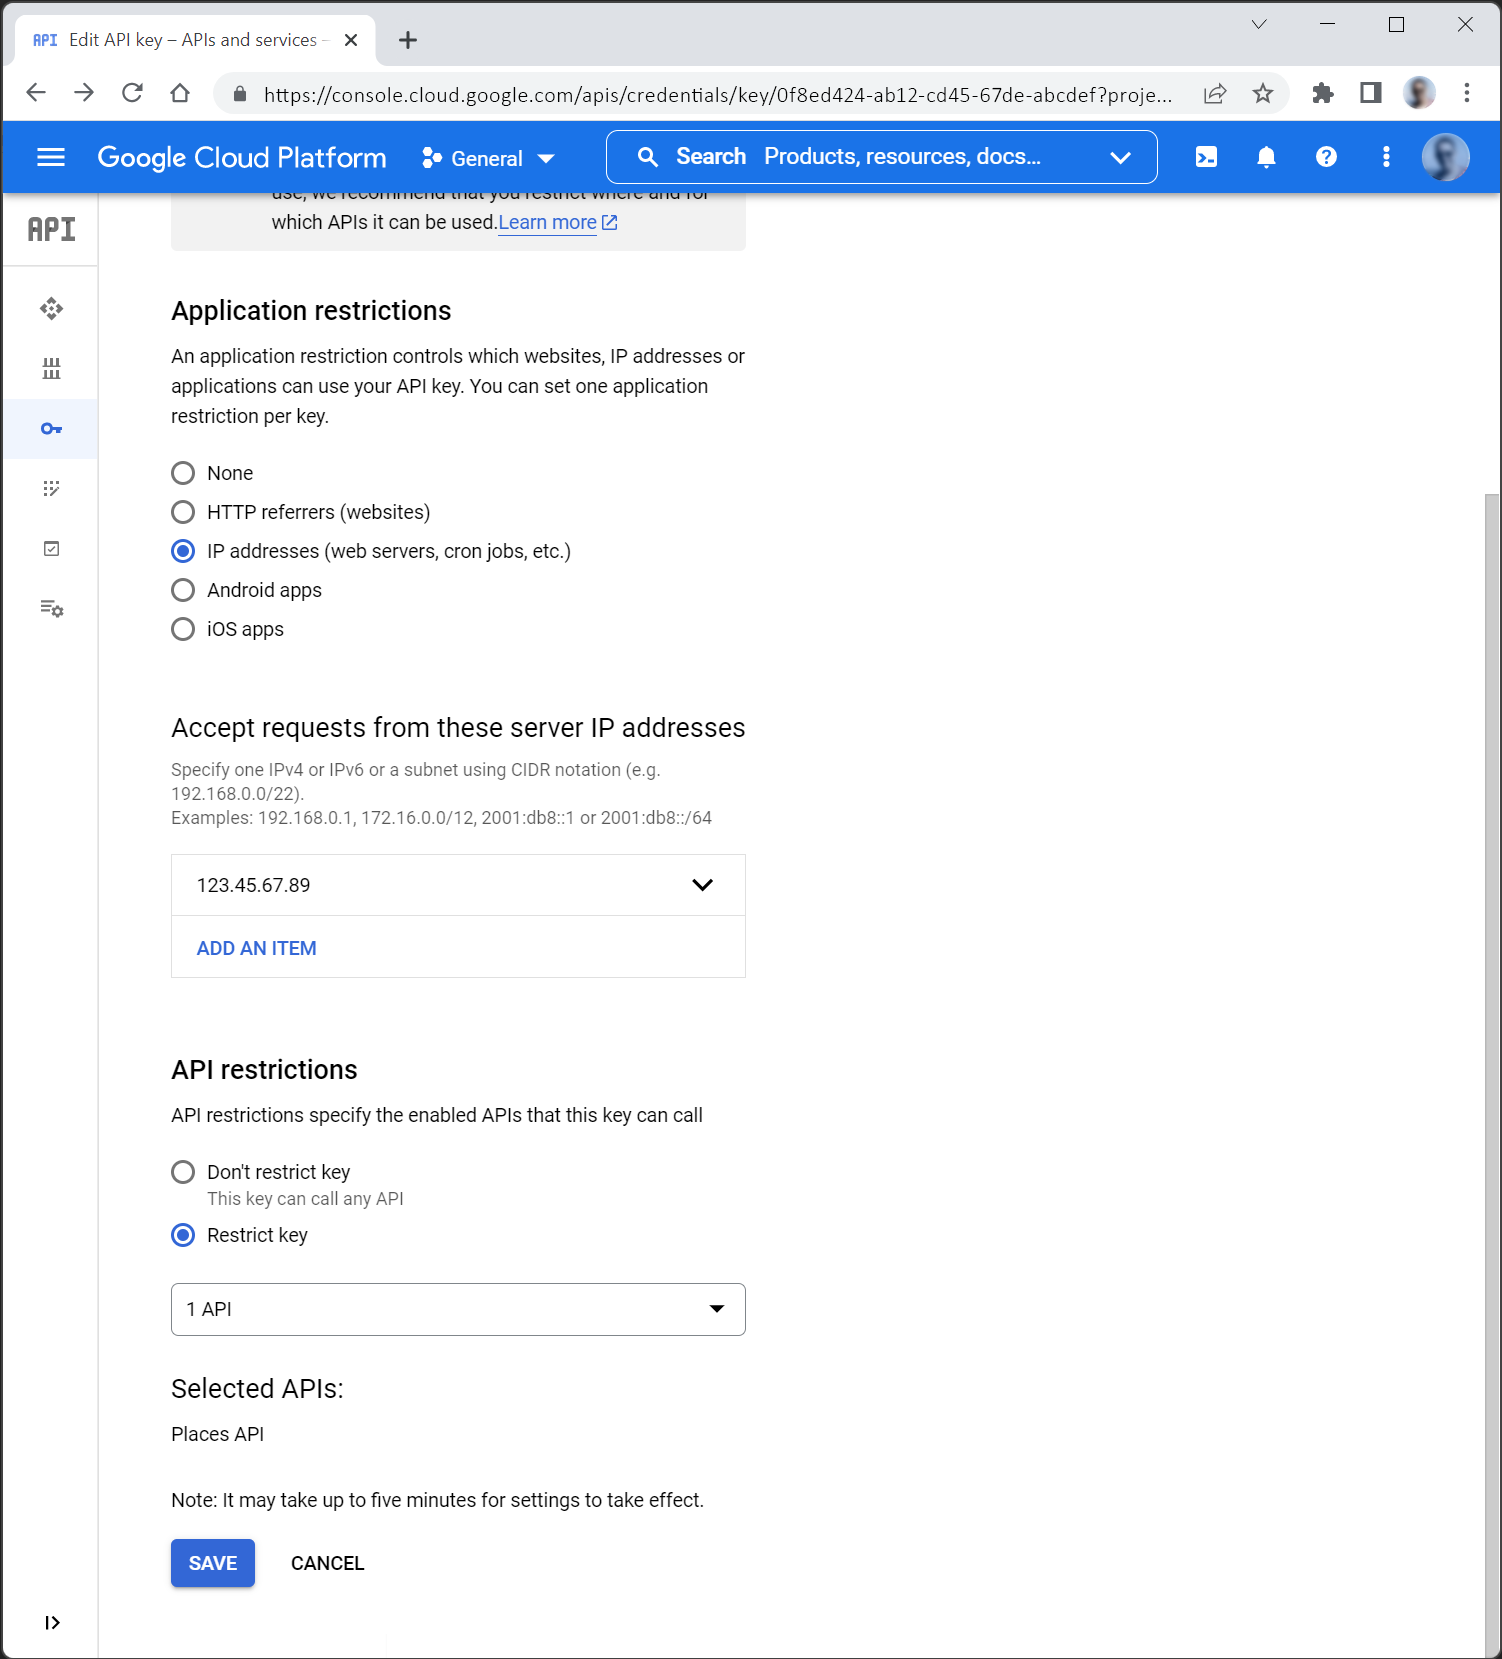Click the search box for products and resources
Viewport: 1502px width, 1659px height.
[880, 157]
